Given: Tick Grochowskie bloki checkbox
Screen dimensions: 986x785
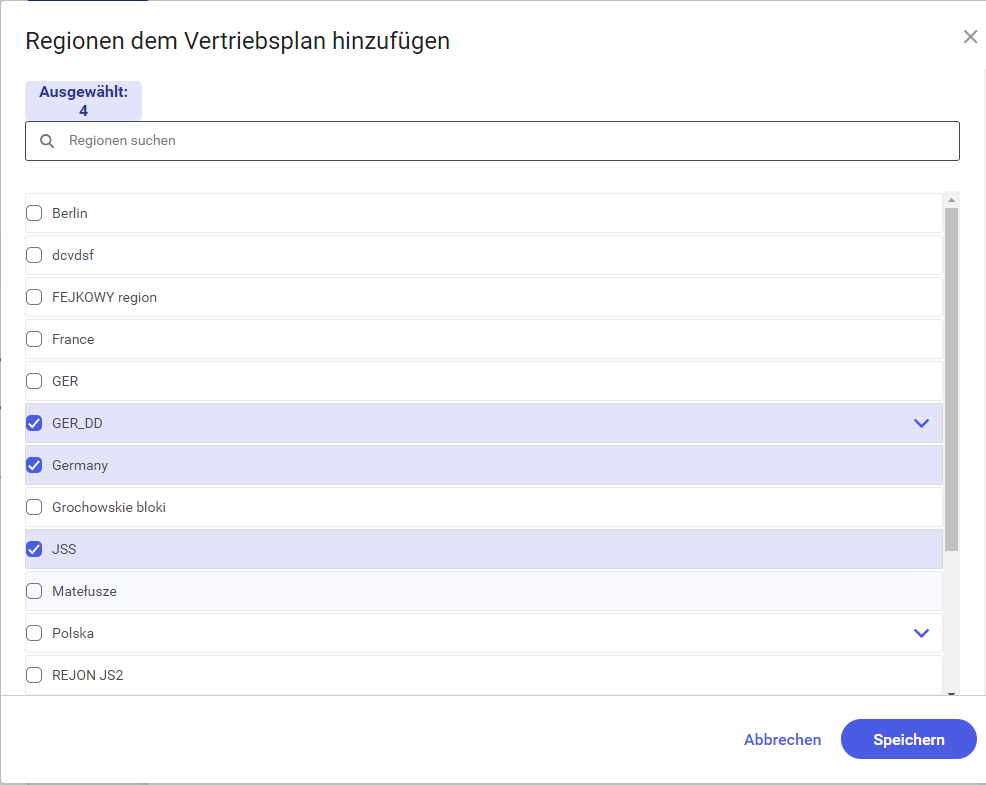Looking at the screenshot, I should (x=34, y=508).
